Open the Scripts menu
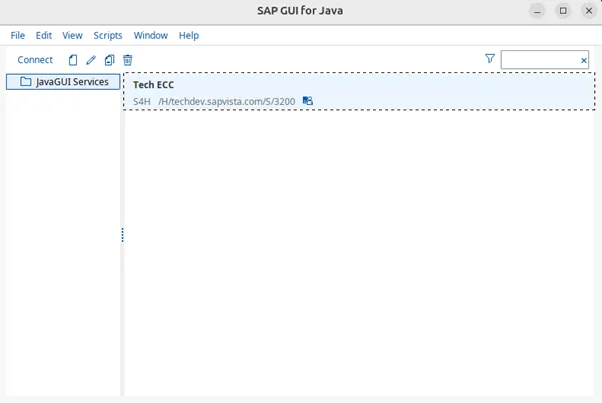Screen dimensions: 602x403 [108, 36]
